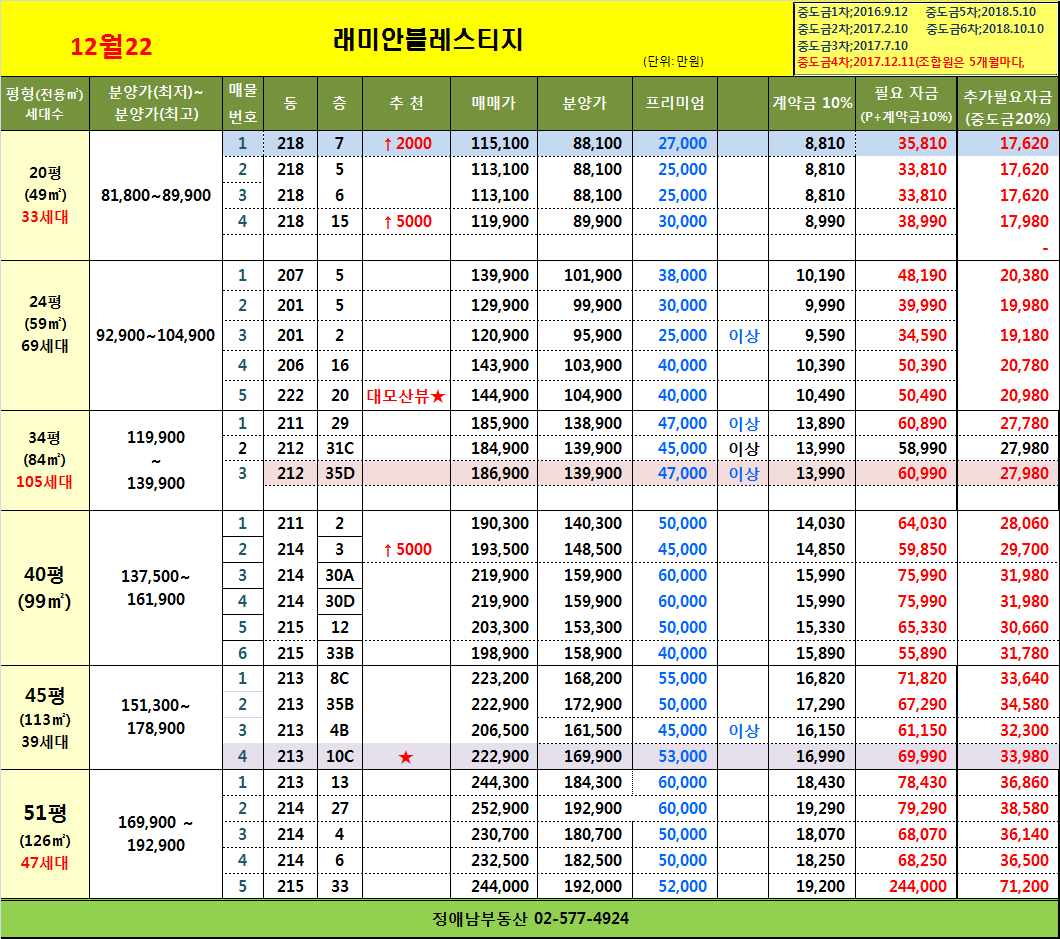
Task: Click the 추 천 column header
Action: click(x=406, y=103)
